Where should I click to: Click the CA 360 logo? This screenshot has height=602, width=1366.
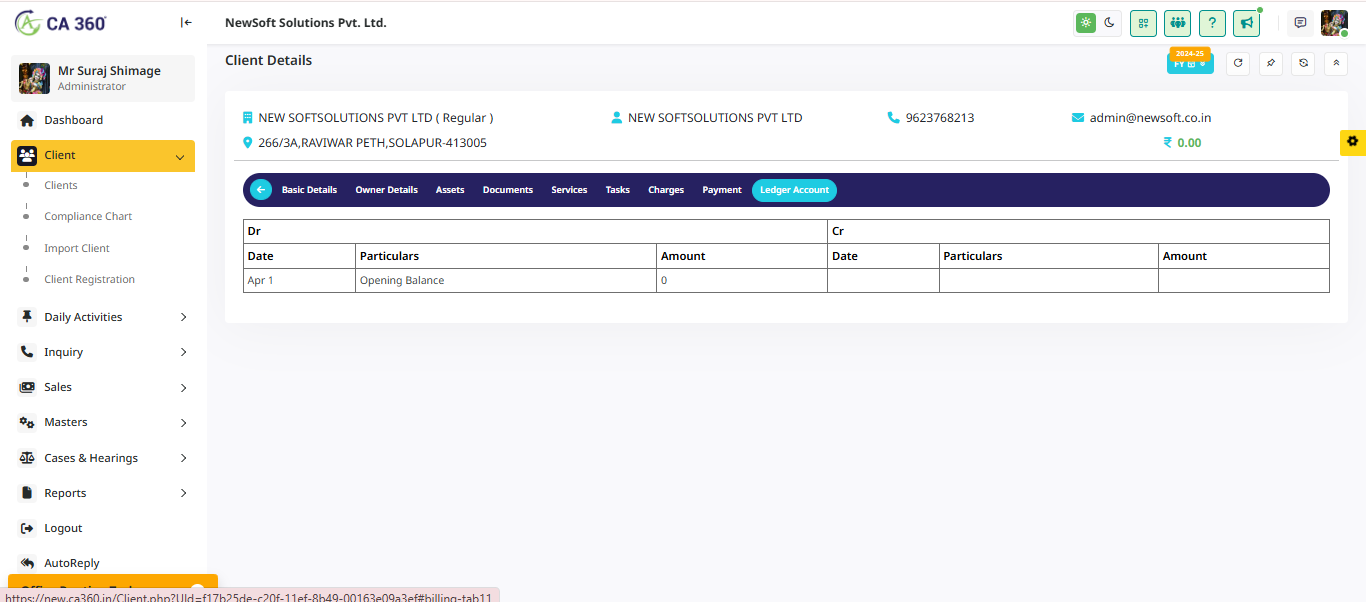tap(61, 22)
